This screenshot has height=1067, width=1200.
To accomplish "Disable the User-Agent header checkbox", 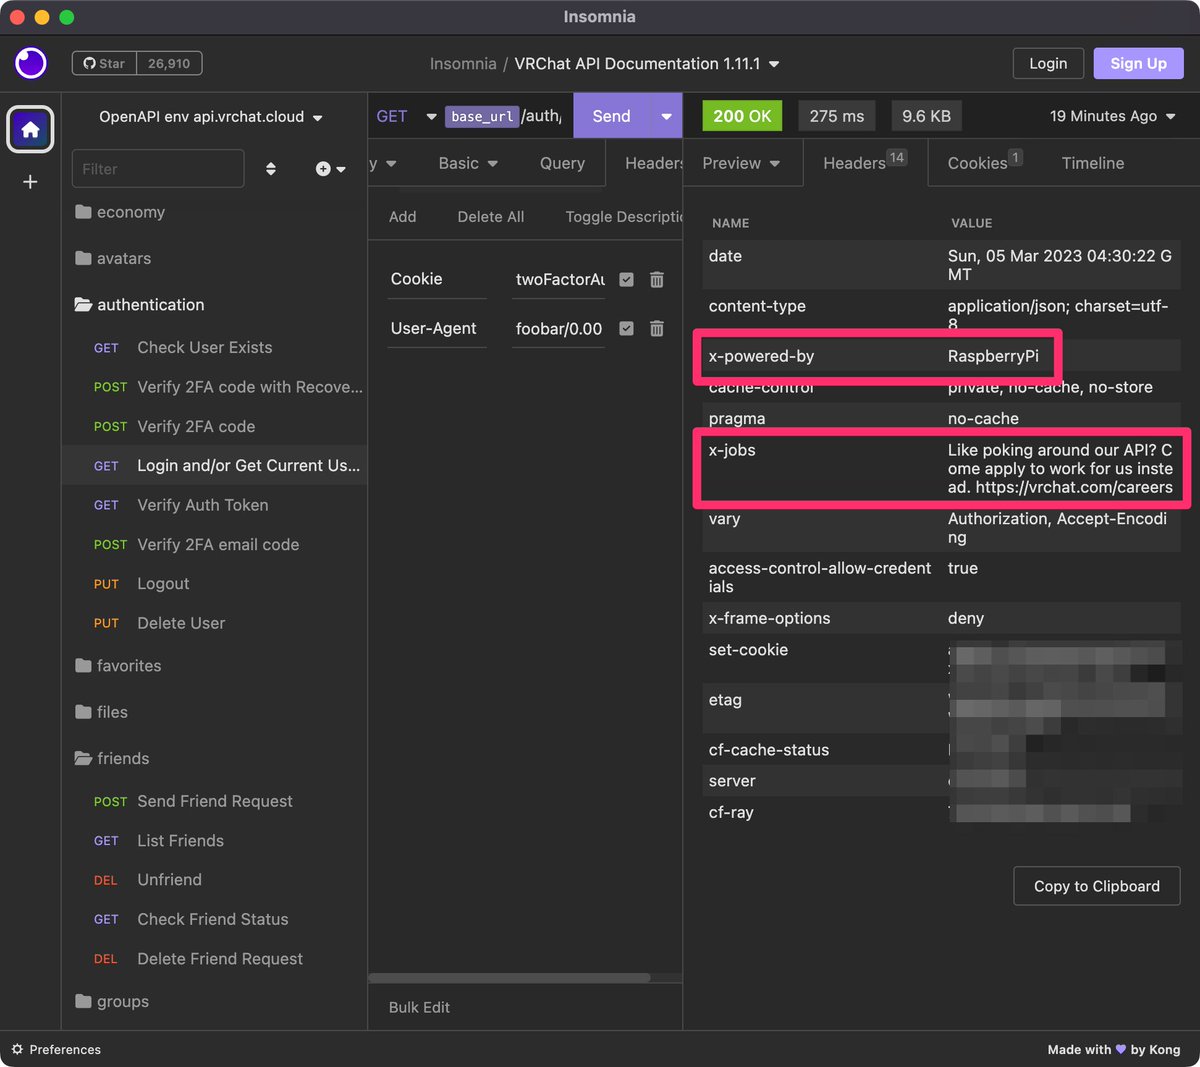I will point(626,328).
